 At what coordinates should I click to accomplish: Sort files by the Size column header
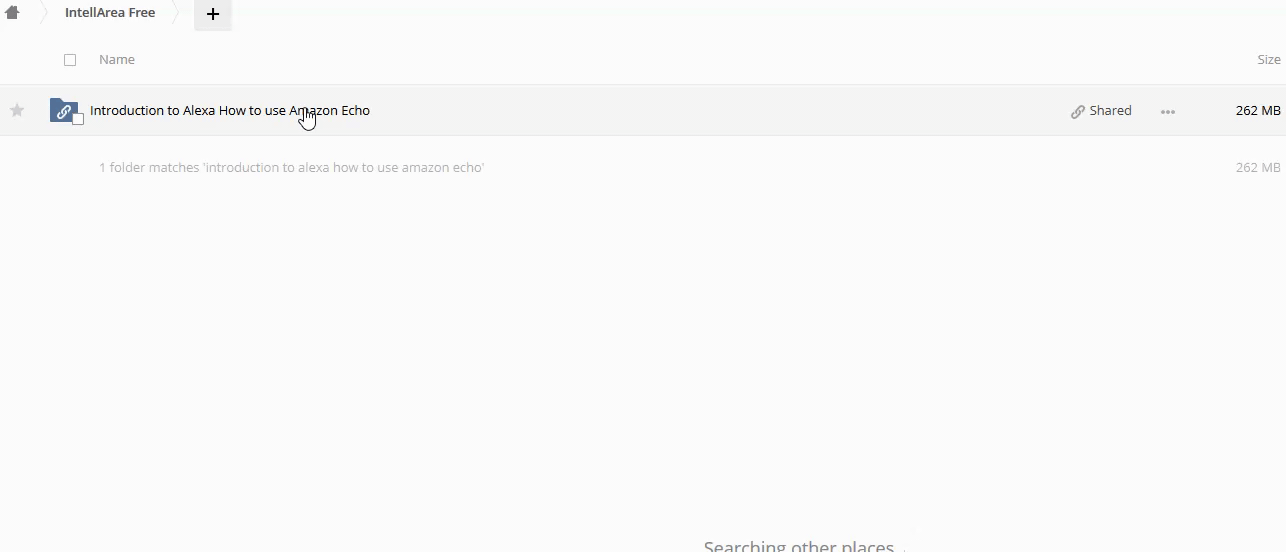pyautogui.click(x=1268, y=60)
